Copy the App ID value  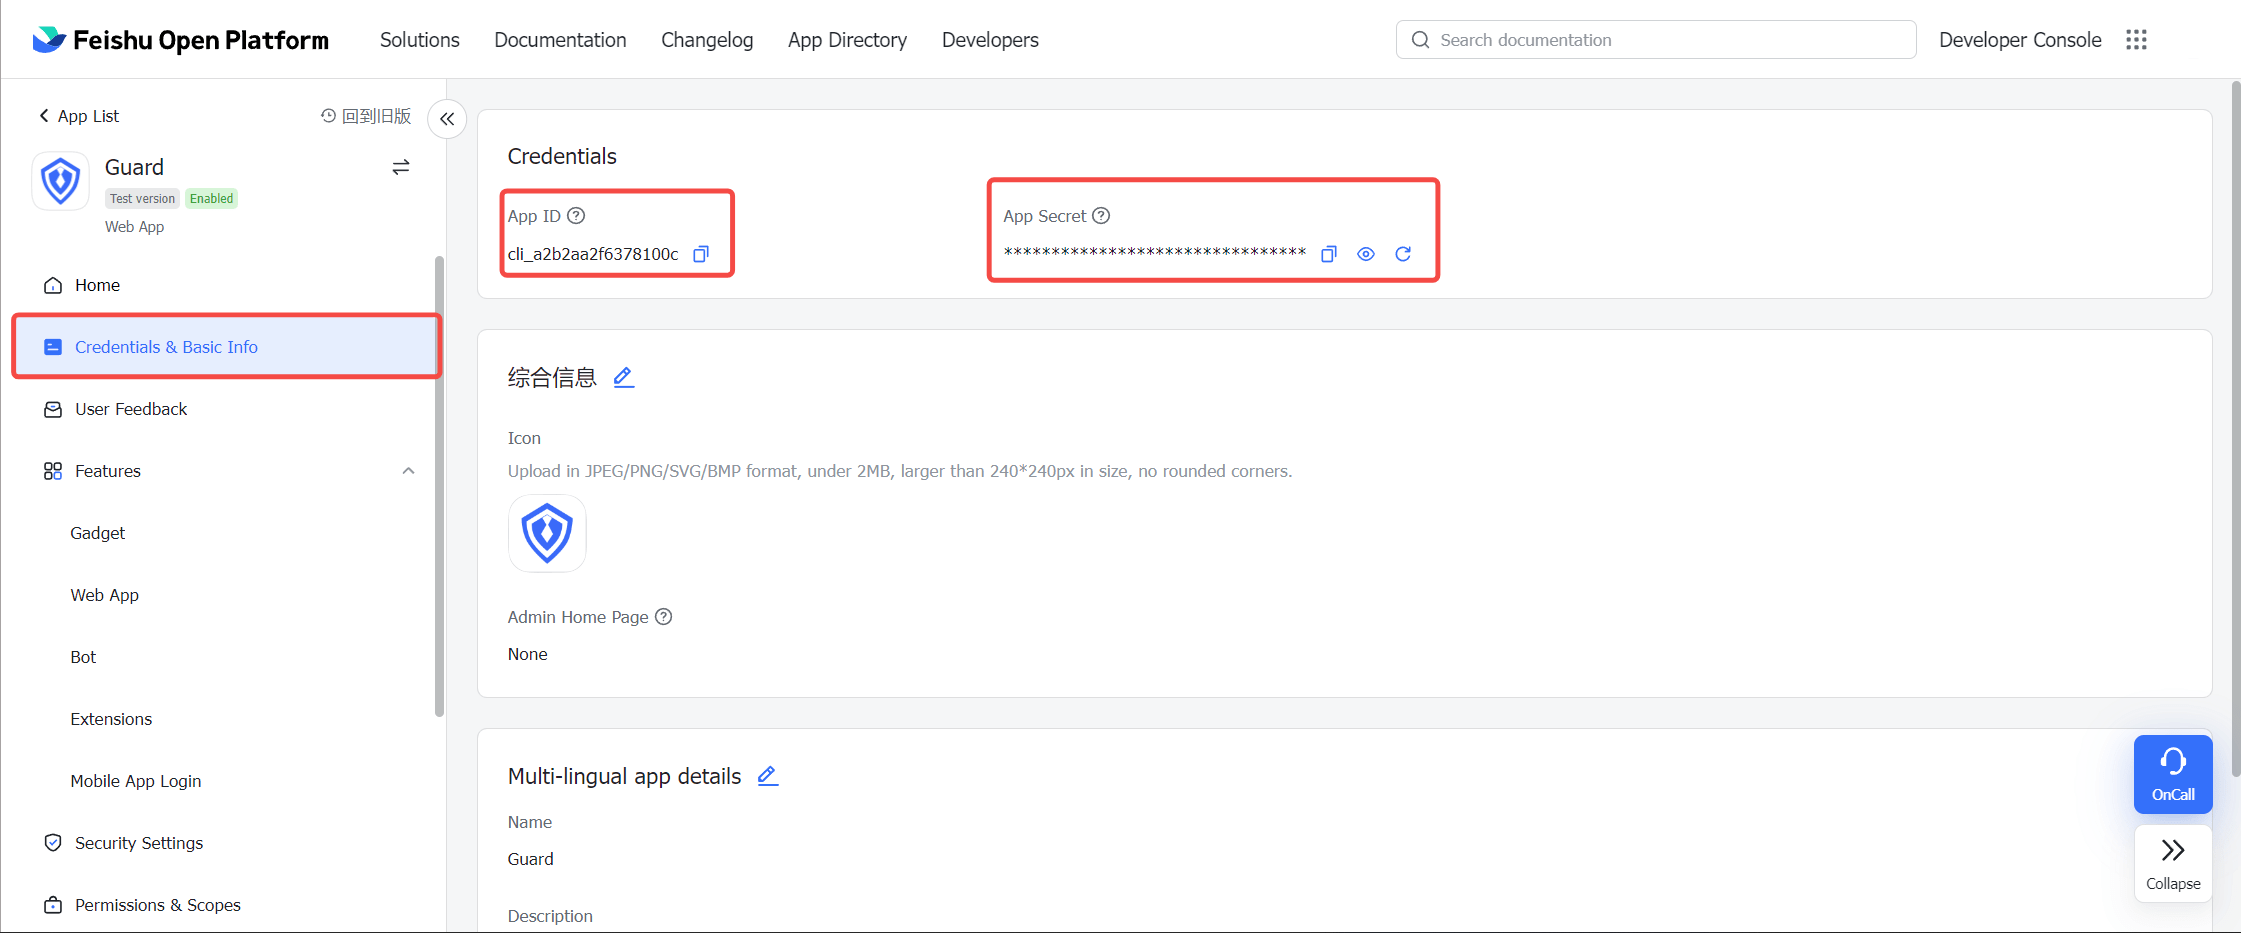tap(701, 254)
